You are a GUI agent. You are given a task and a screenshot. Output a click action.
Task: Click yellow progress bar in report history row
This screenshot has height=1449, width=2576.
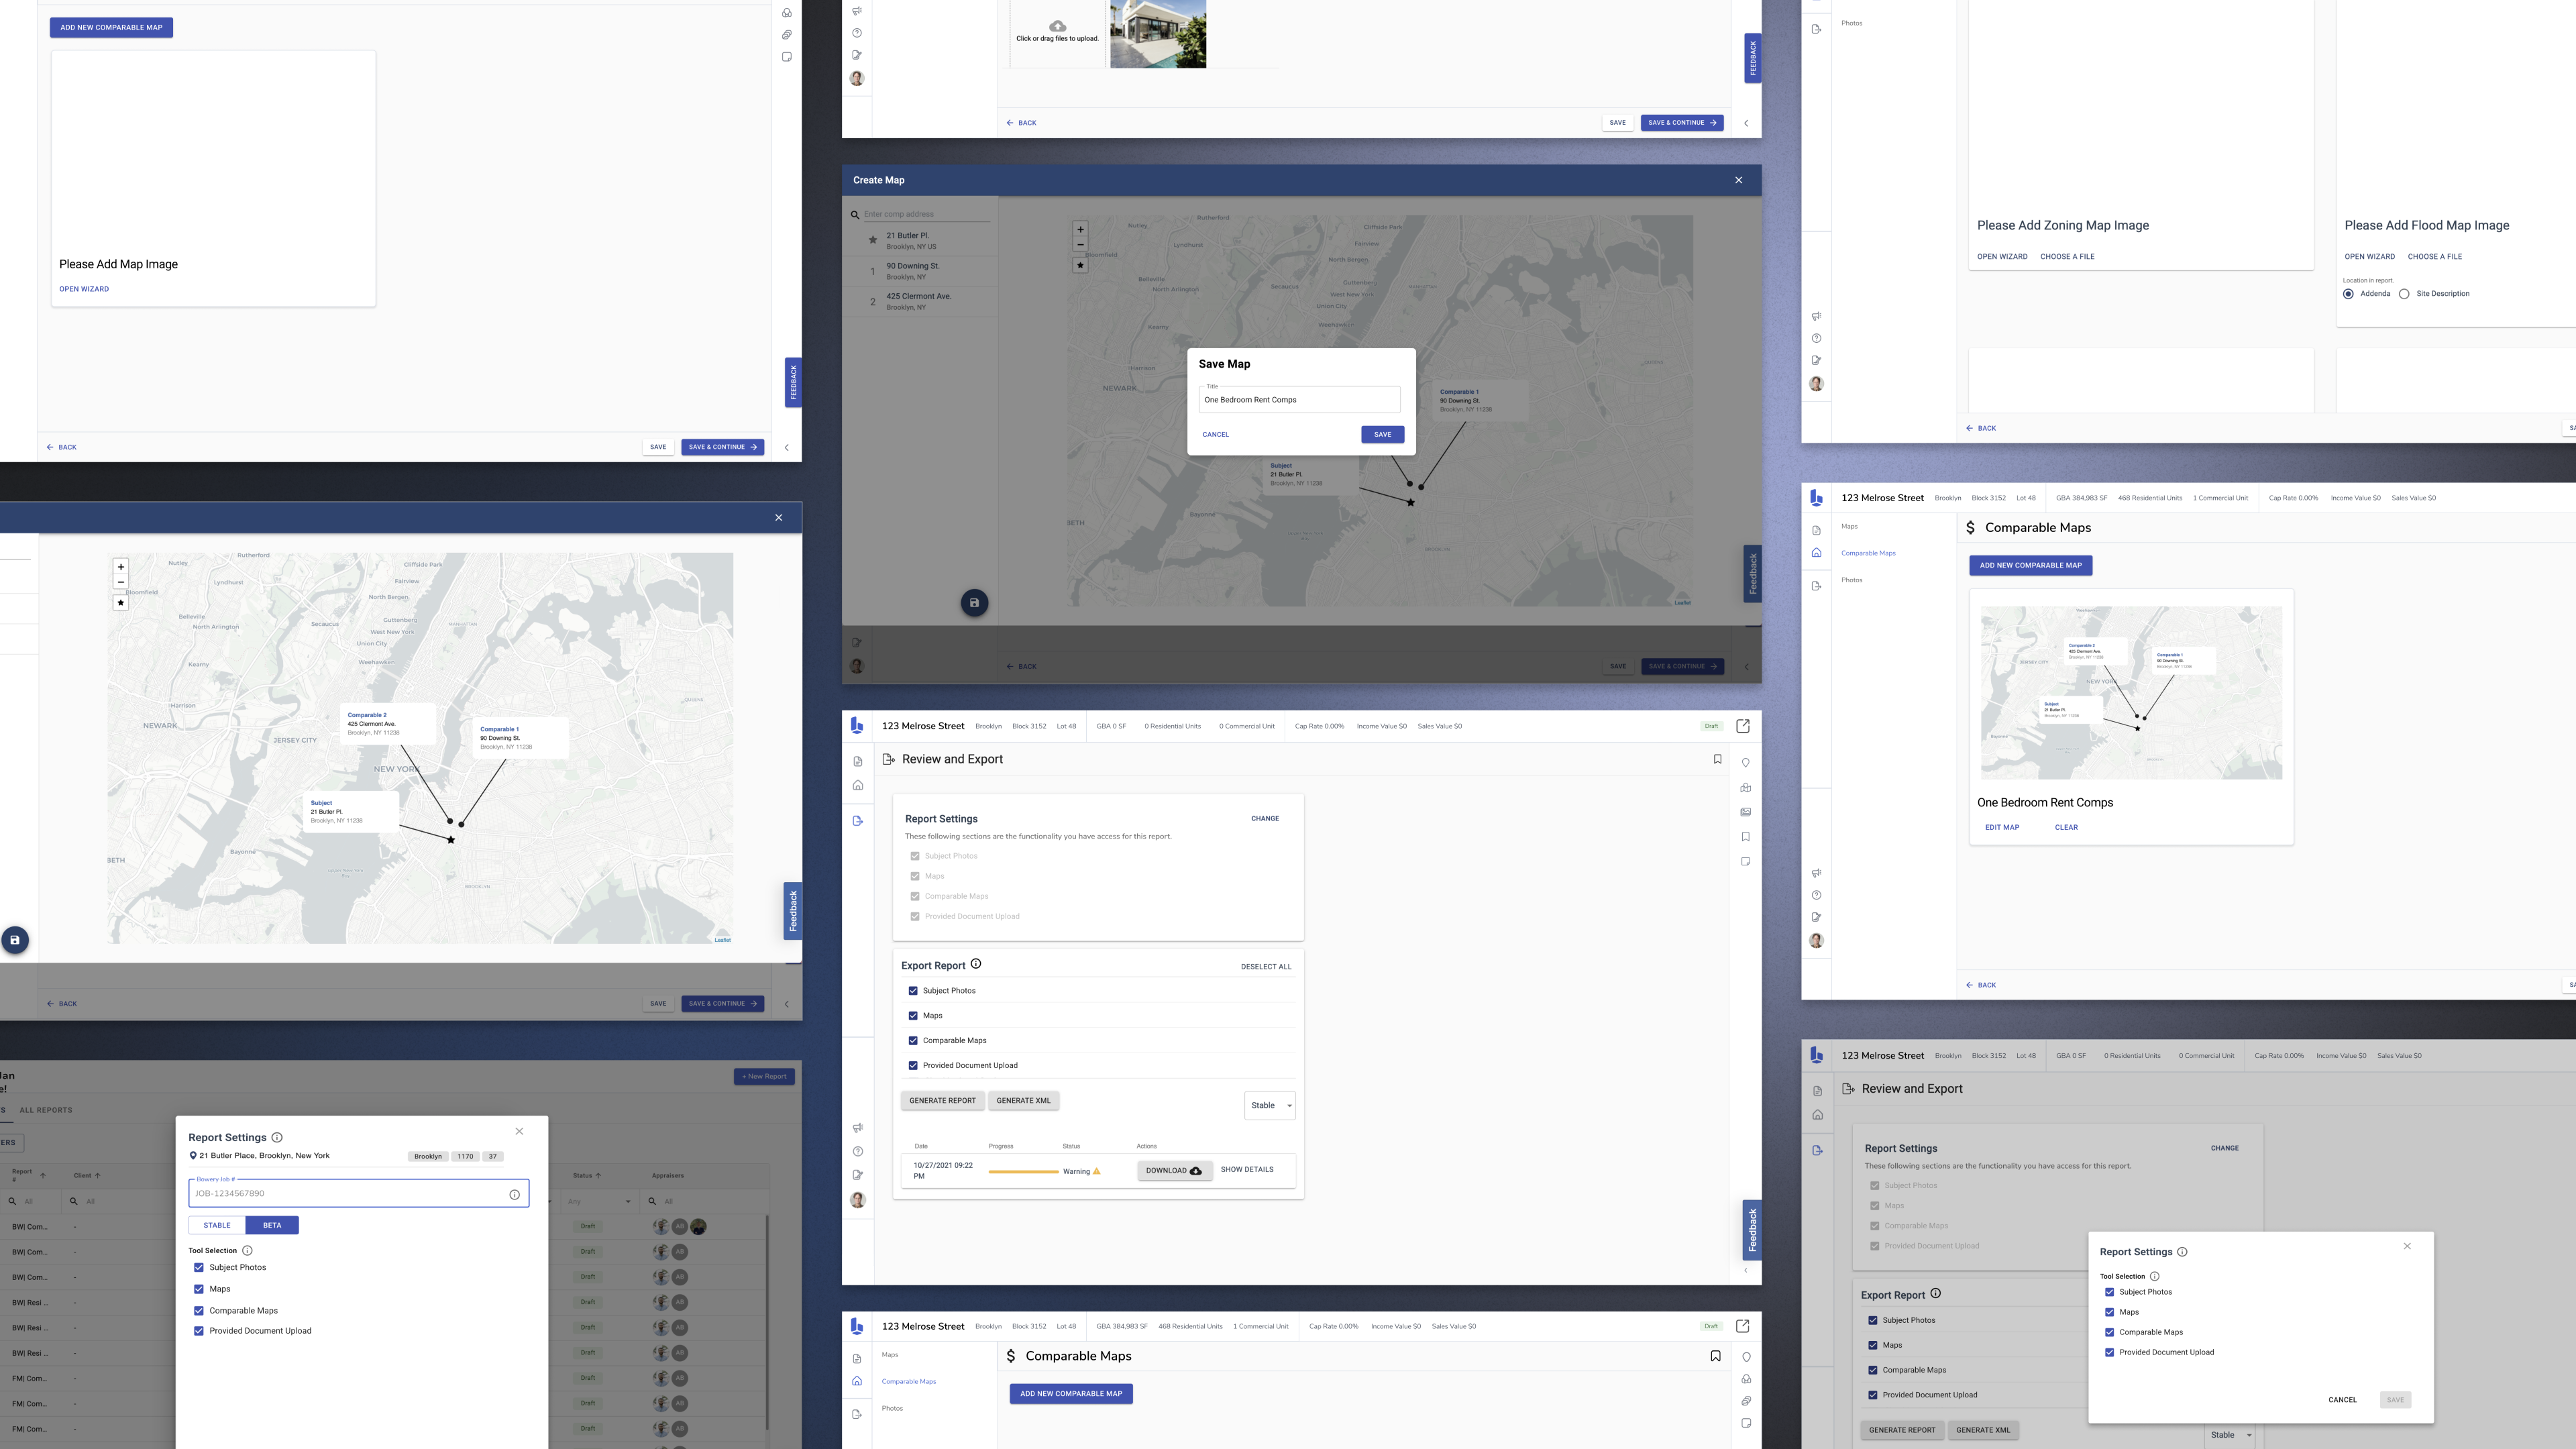coord(1023,1171)
